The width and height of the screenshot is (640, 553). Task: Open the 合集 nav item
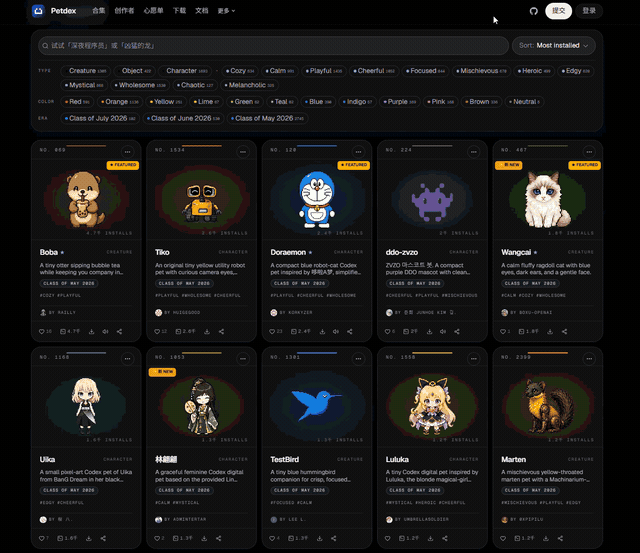click(x=99, y=11)
